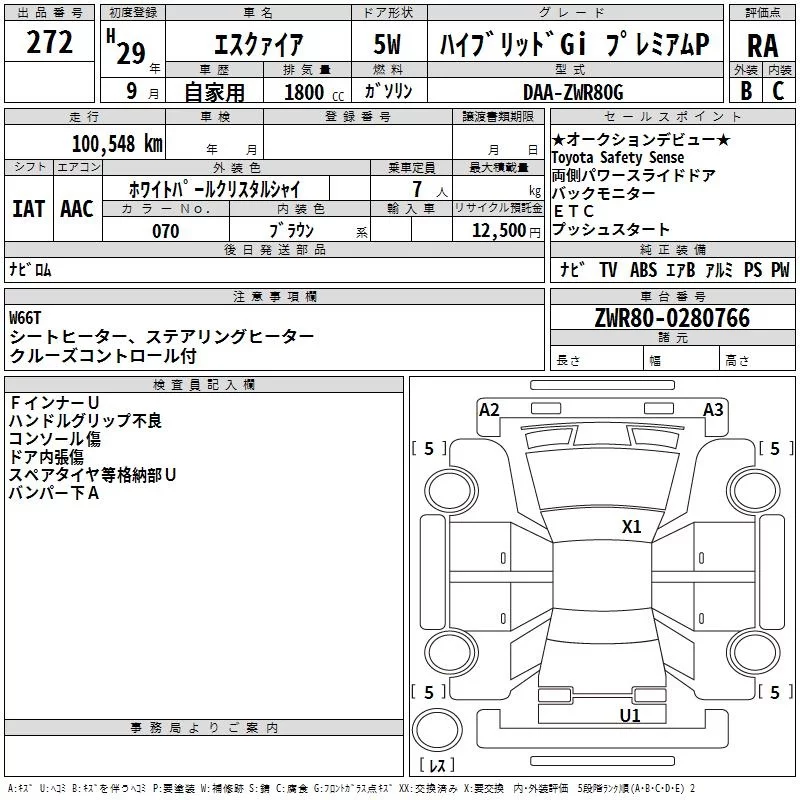Click the car name エスクァイア

coord(260,46)
